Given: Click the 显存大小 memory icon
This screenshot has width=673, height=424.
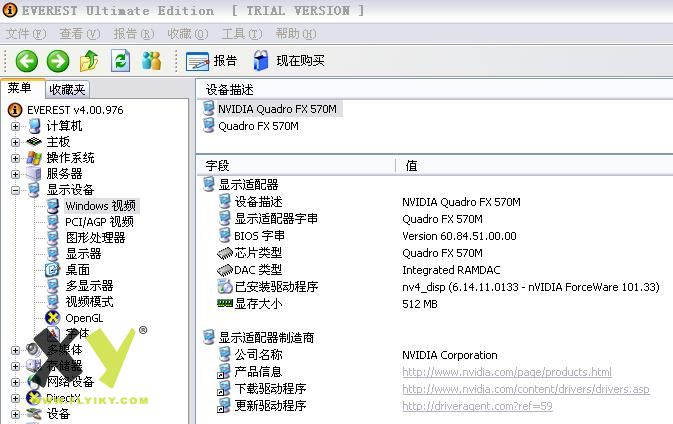Looking at the screenshot, I should point(225,303).
